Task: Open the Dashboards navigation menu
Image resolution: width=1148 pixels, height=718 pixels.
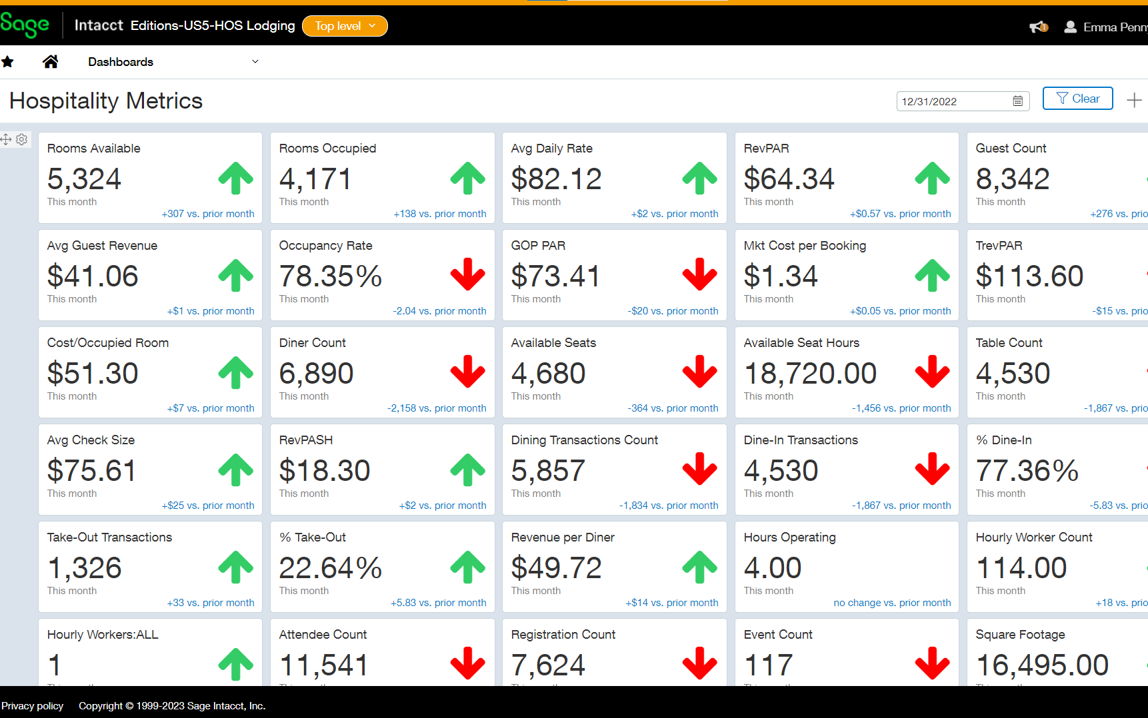Action: [x=121, y=61]
